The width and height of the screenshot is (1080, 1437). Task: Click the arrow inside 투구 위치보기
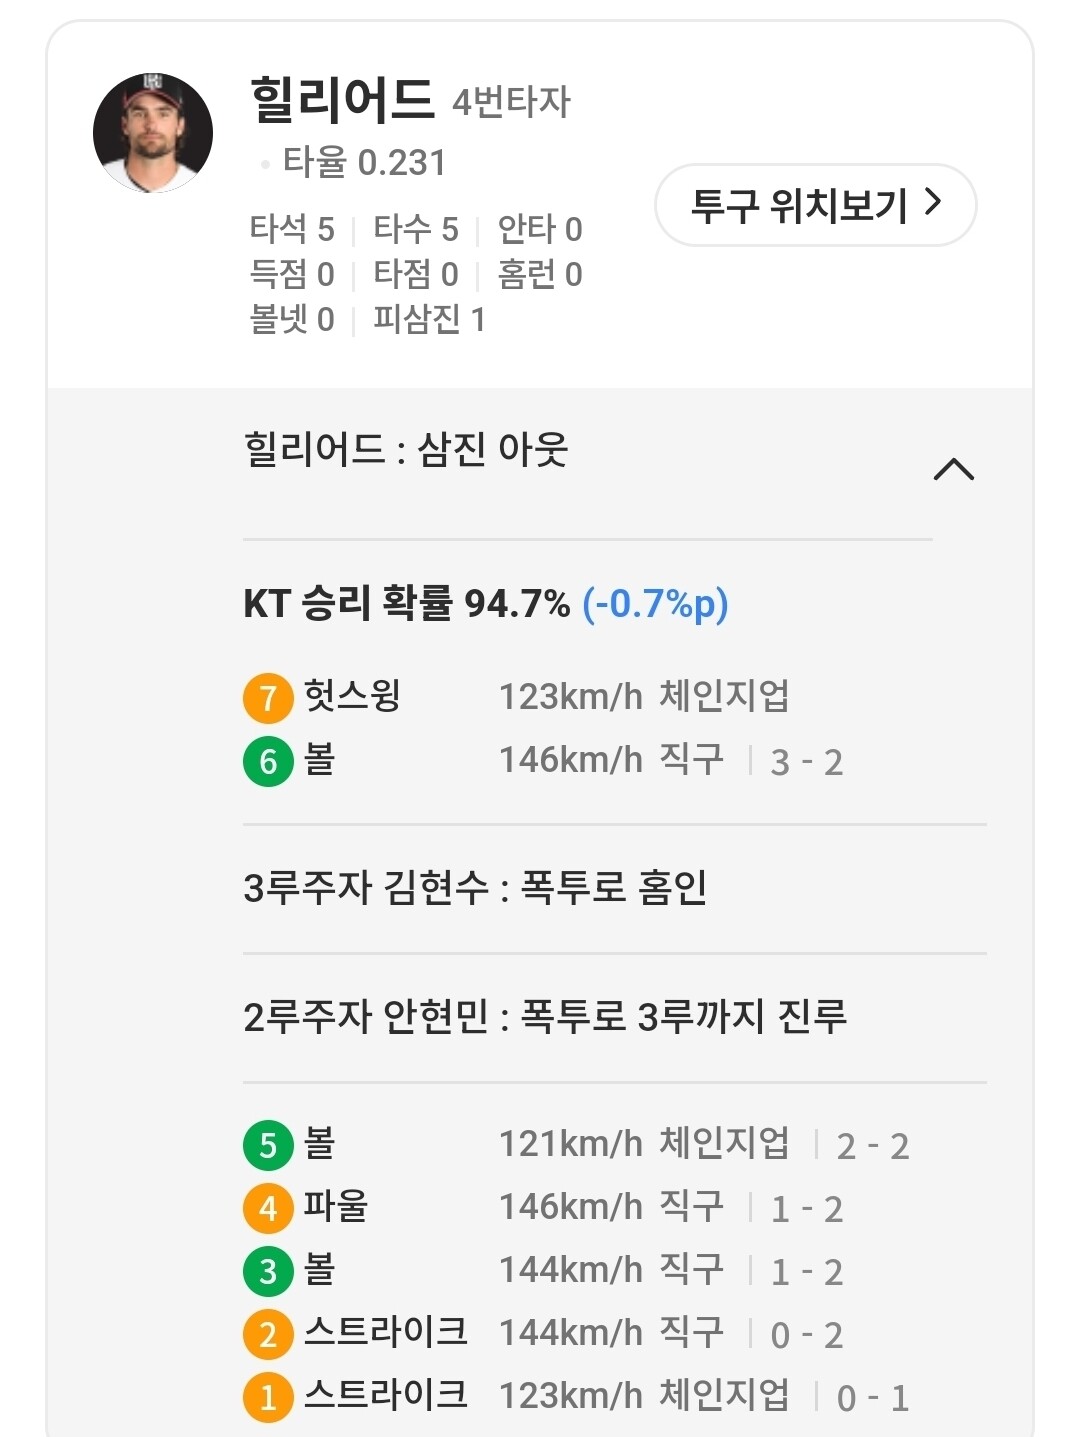click(932, 203)
